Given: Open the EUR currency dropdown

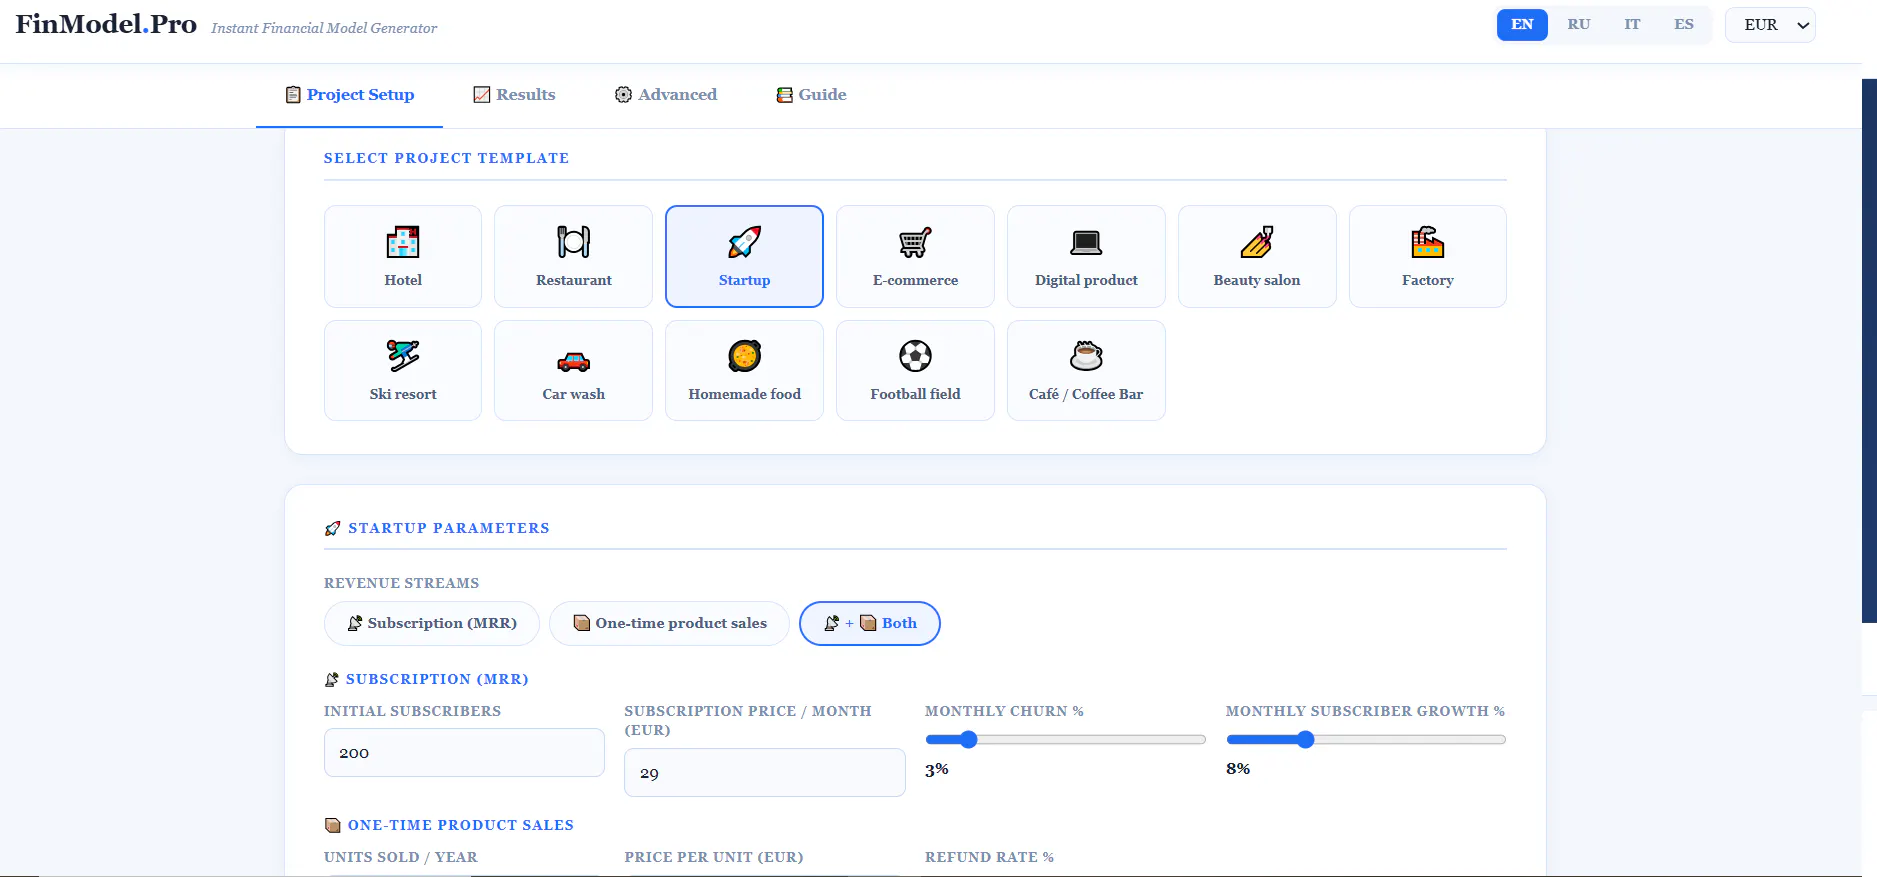Looking at the screenshot, I should click(x=1770, y=25).
